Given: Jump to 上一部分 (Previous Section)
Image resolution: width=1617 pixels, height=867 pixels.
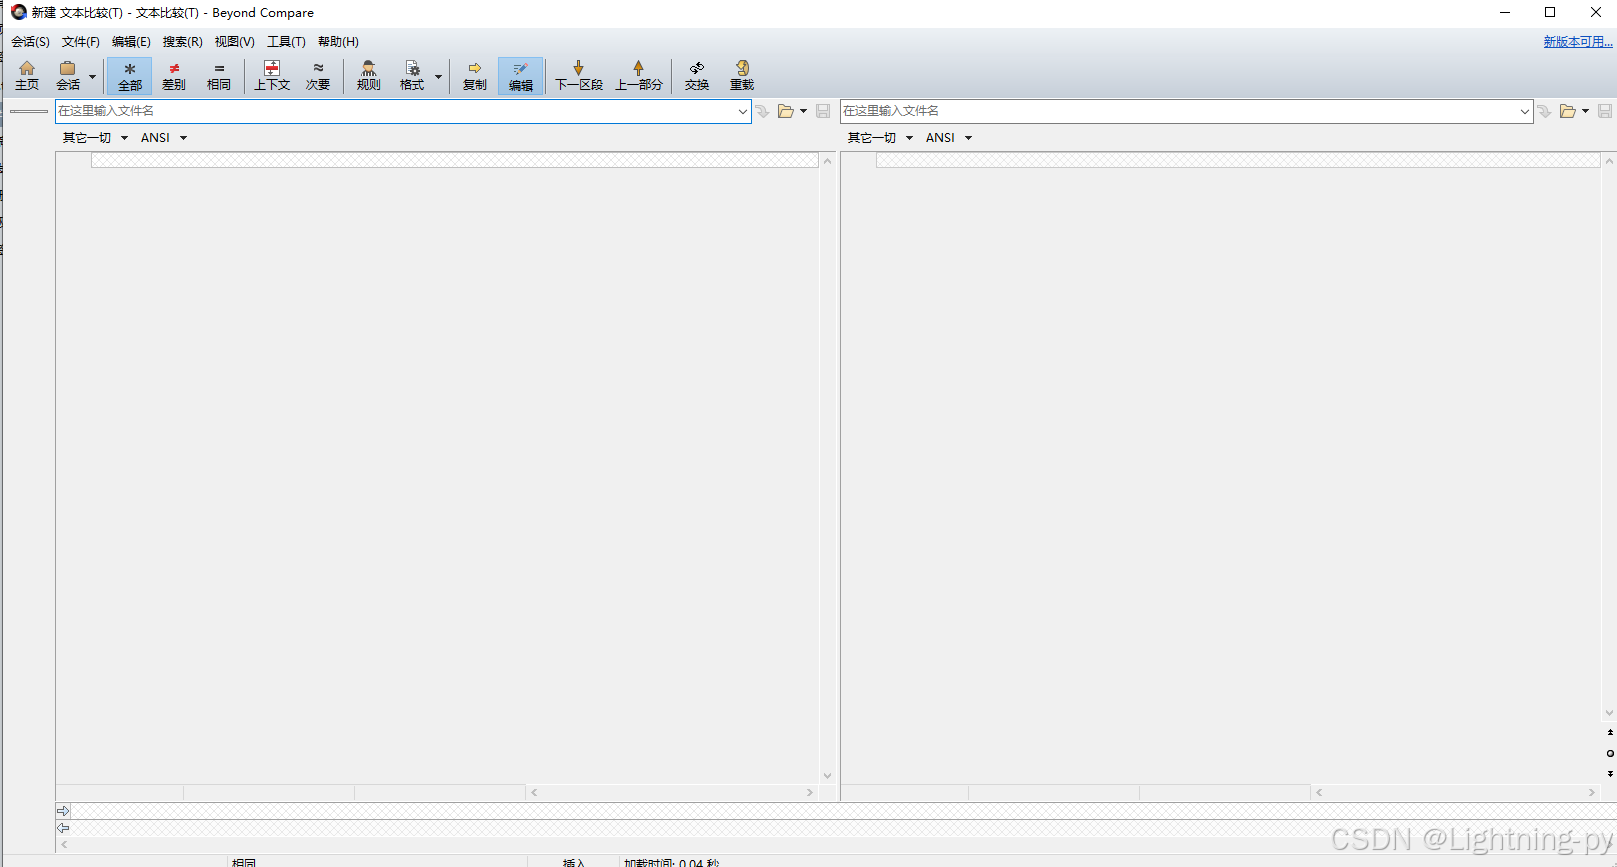Looking at the screenshot, I should click(x=639, y=76).
